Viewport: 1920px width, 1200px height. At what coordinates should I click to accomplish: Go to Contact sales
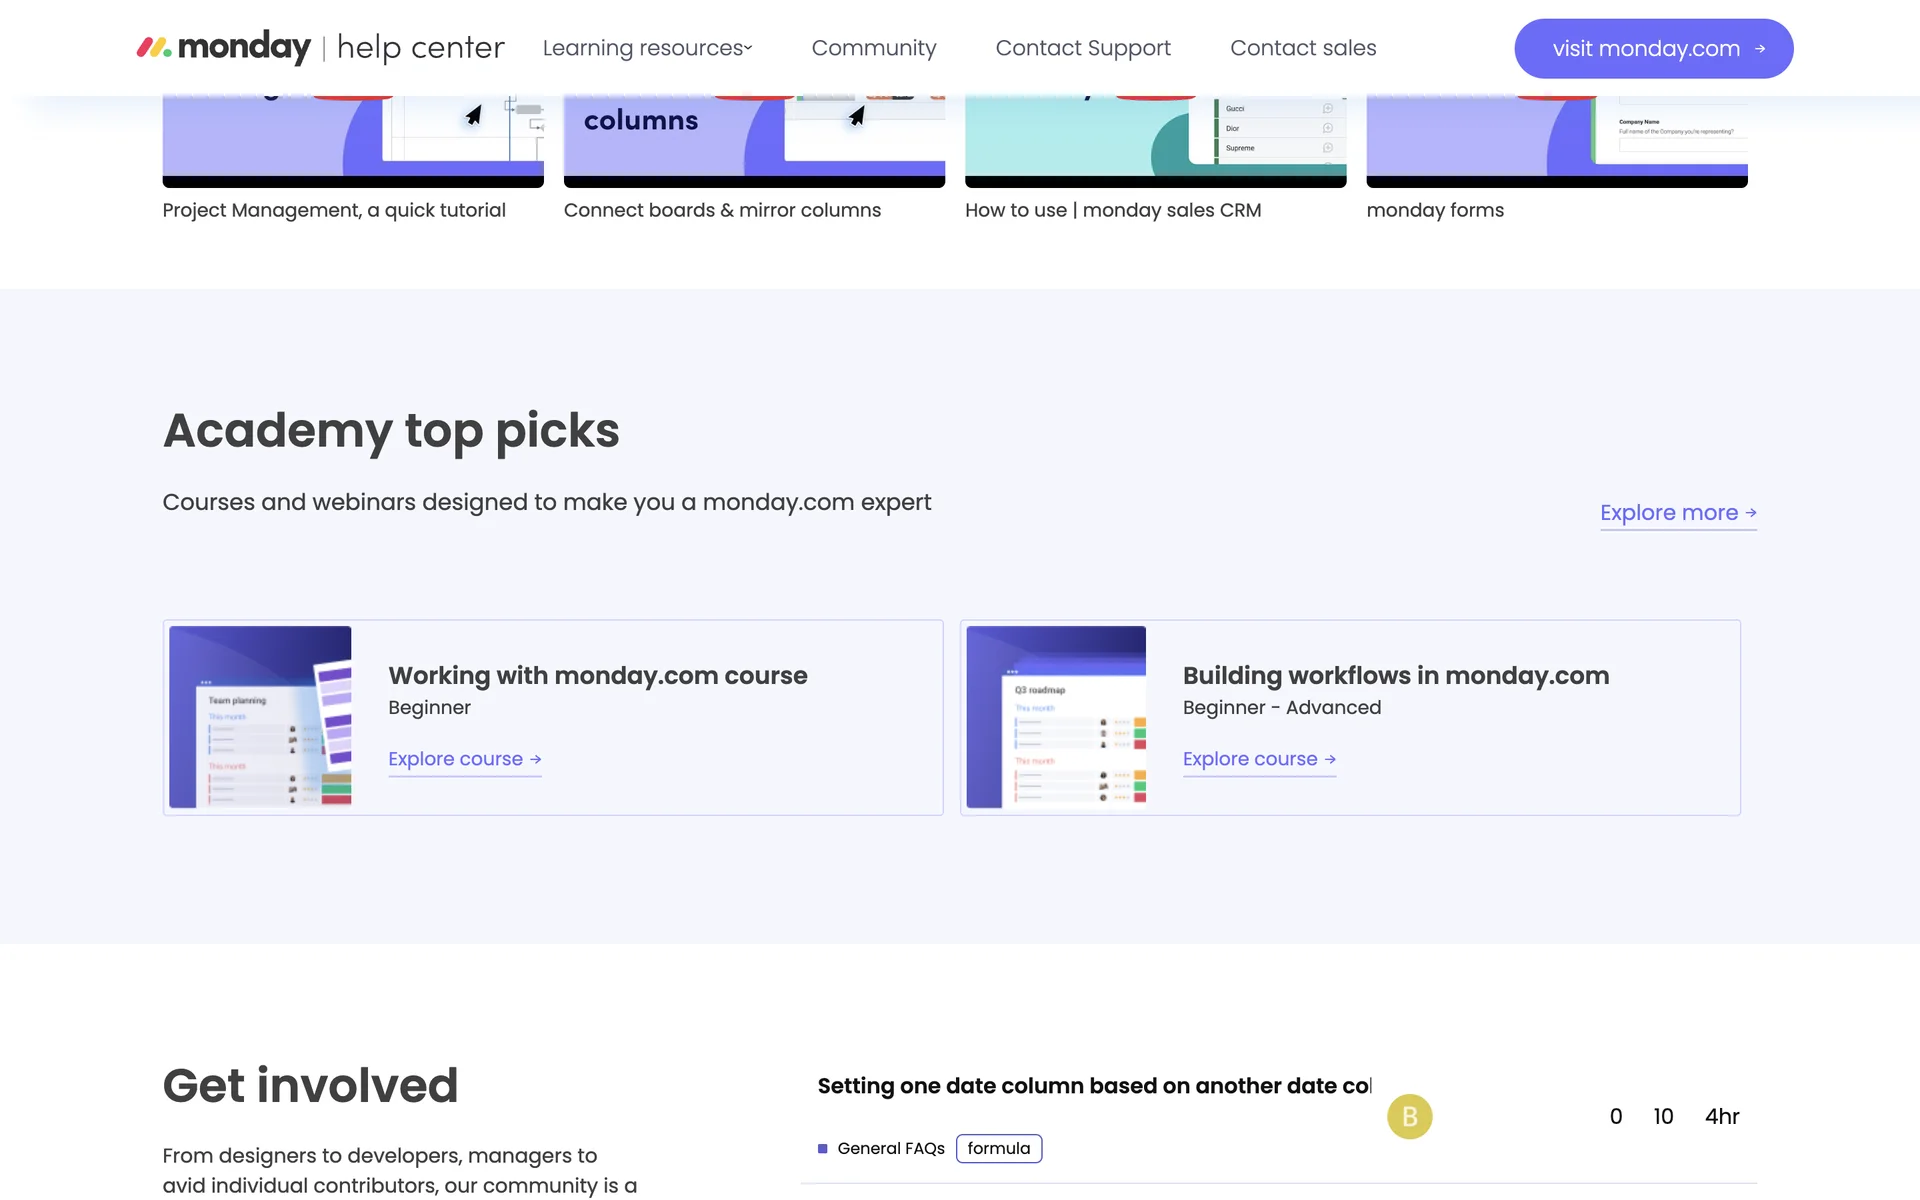pyautogui.click(x=1302, y=48)
